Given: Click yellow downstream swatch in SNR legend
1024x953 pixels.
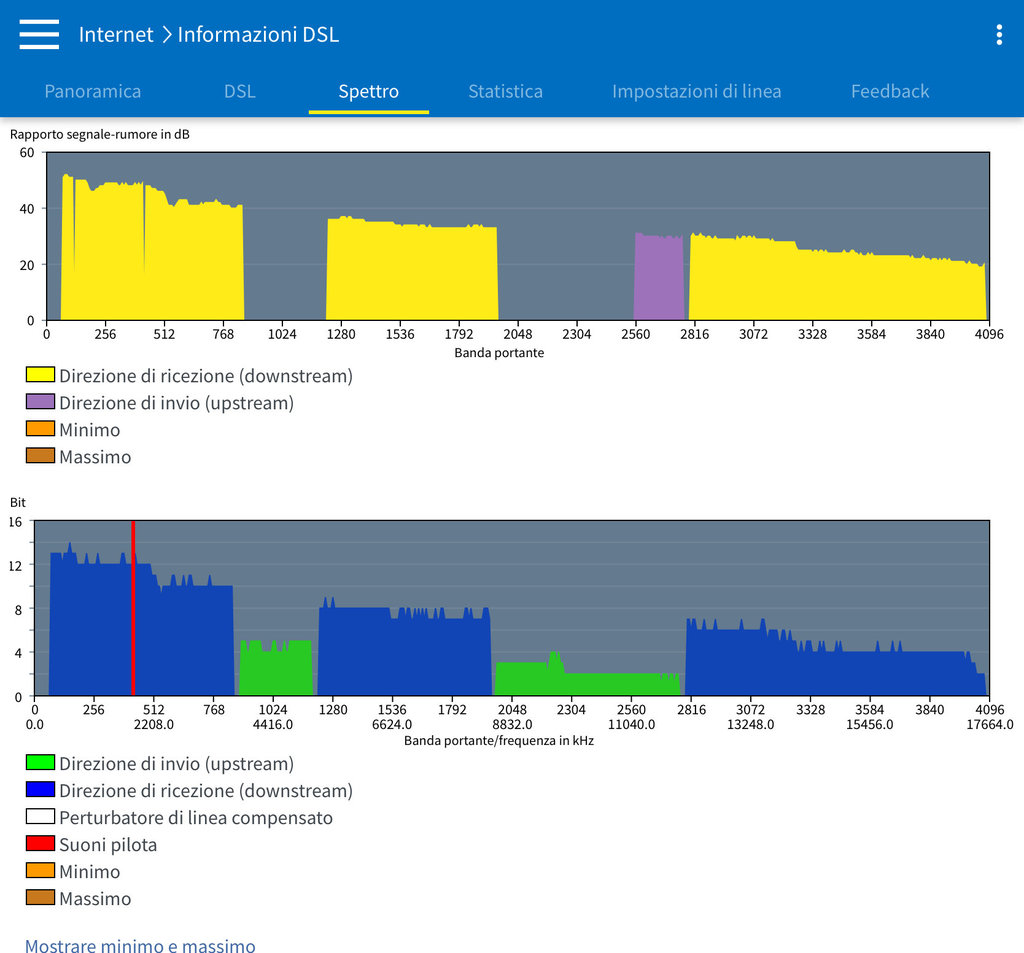Looking at the screenshot, I should 40,376.
